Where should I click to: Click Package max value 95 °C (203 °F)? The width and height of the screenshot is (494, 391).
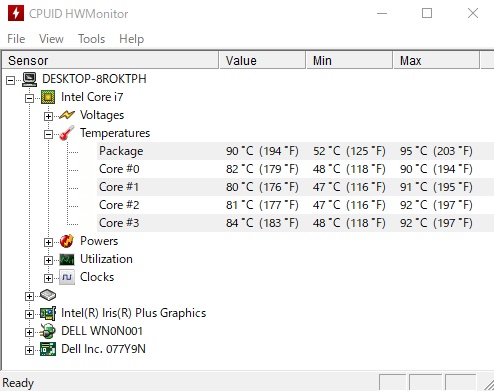436,151
